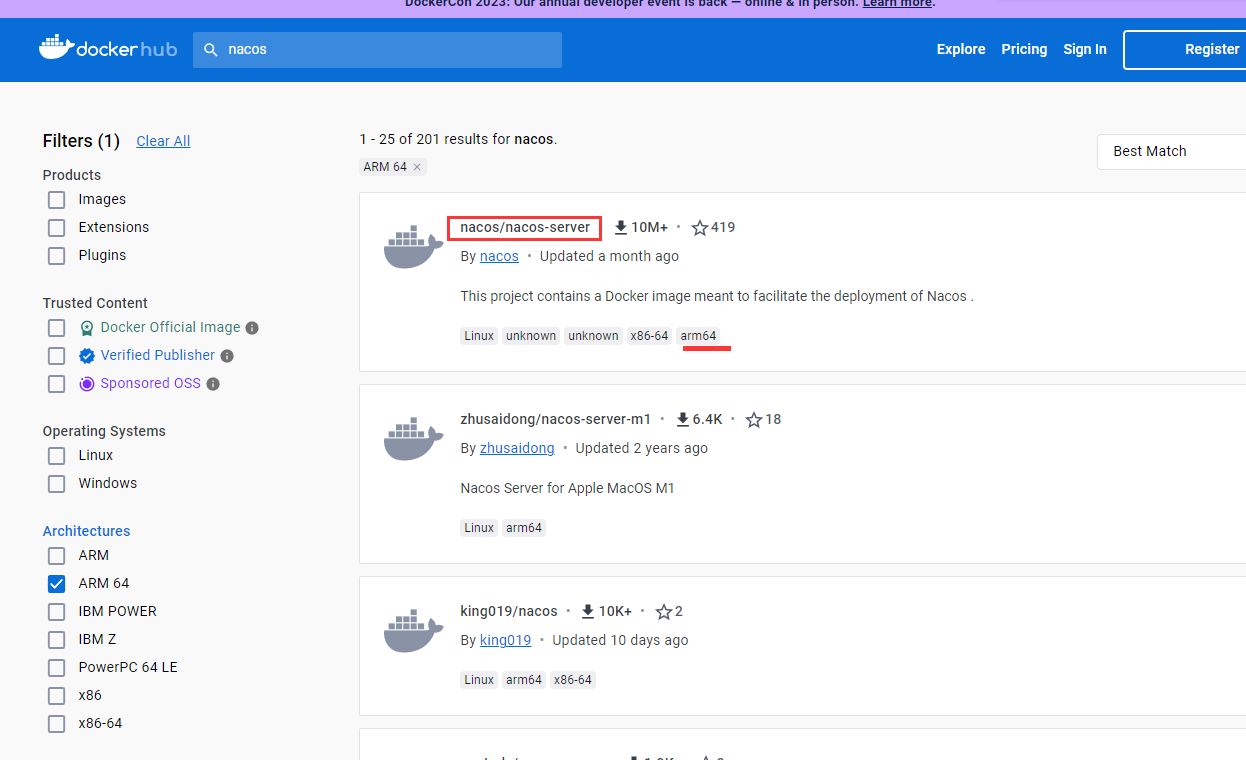Click the Sign In link

1085,49
